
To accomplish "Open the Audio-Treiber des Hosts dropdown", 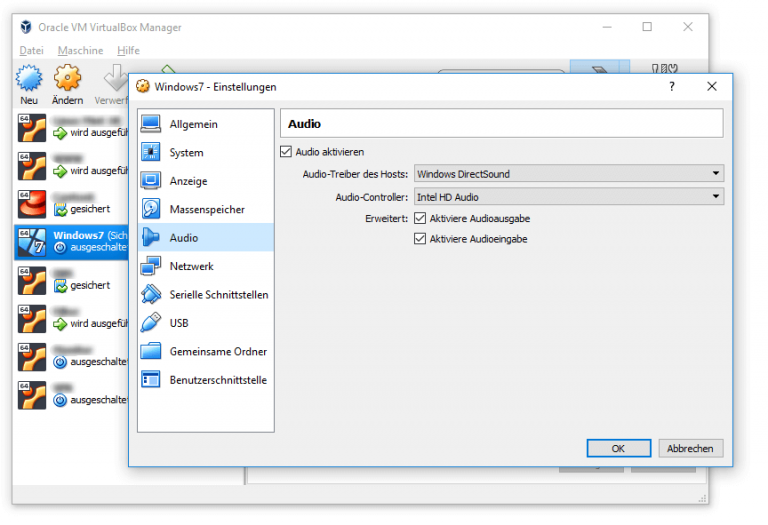I will coord(569,173).
